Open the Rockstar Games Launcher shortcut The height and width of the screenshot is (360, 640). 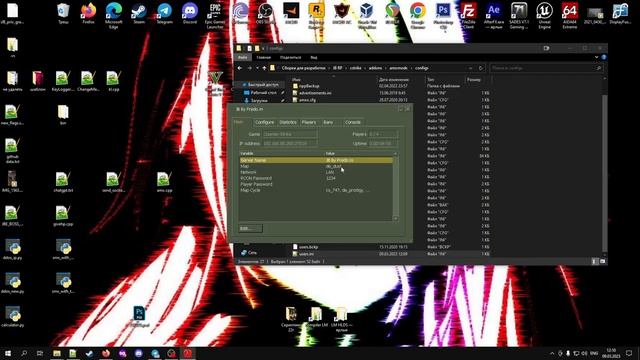click(x=316, y=16)
